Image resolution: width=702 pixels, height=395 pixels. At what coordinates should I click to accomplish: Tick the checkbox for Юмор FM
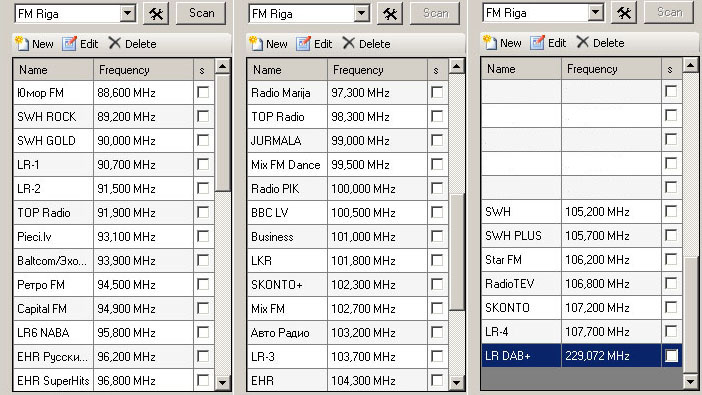pos(203,92)
